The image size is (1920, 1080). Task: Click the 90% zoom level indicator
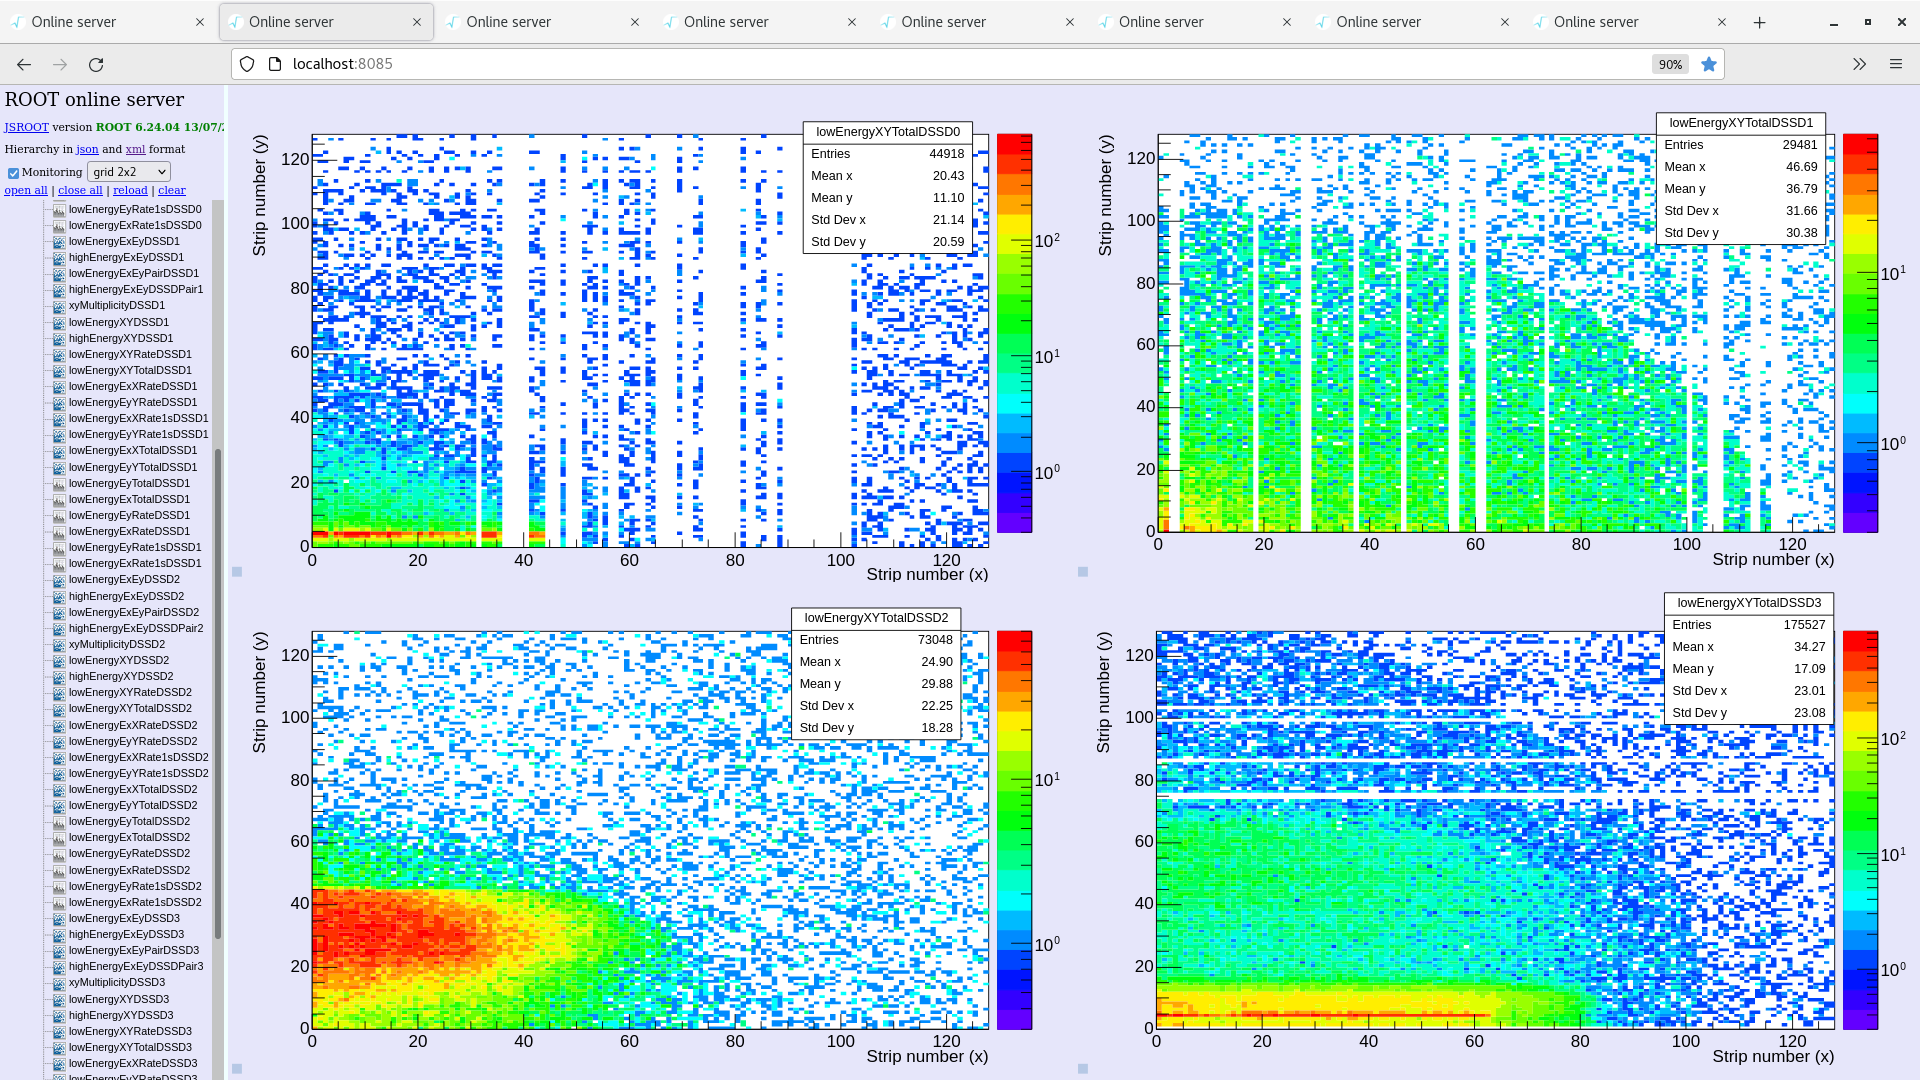tap(1669, 64)
